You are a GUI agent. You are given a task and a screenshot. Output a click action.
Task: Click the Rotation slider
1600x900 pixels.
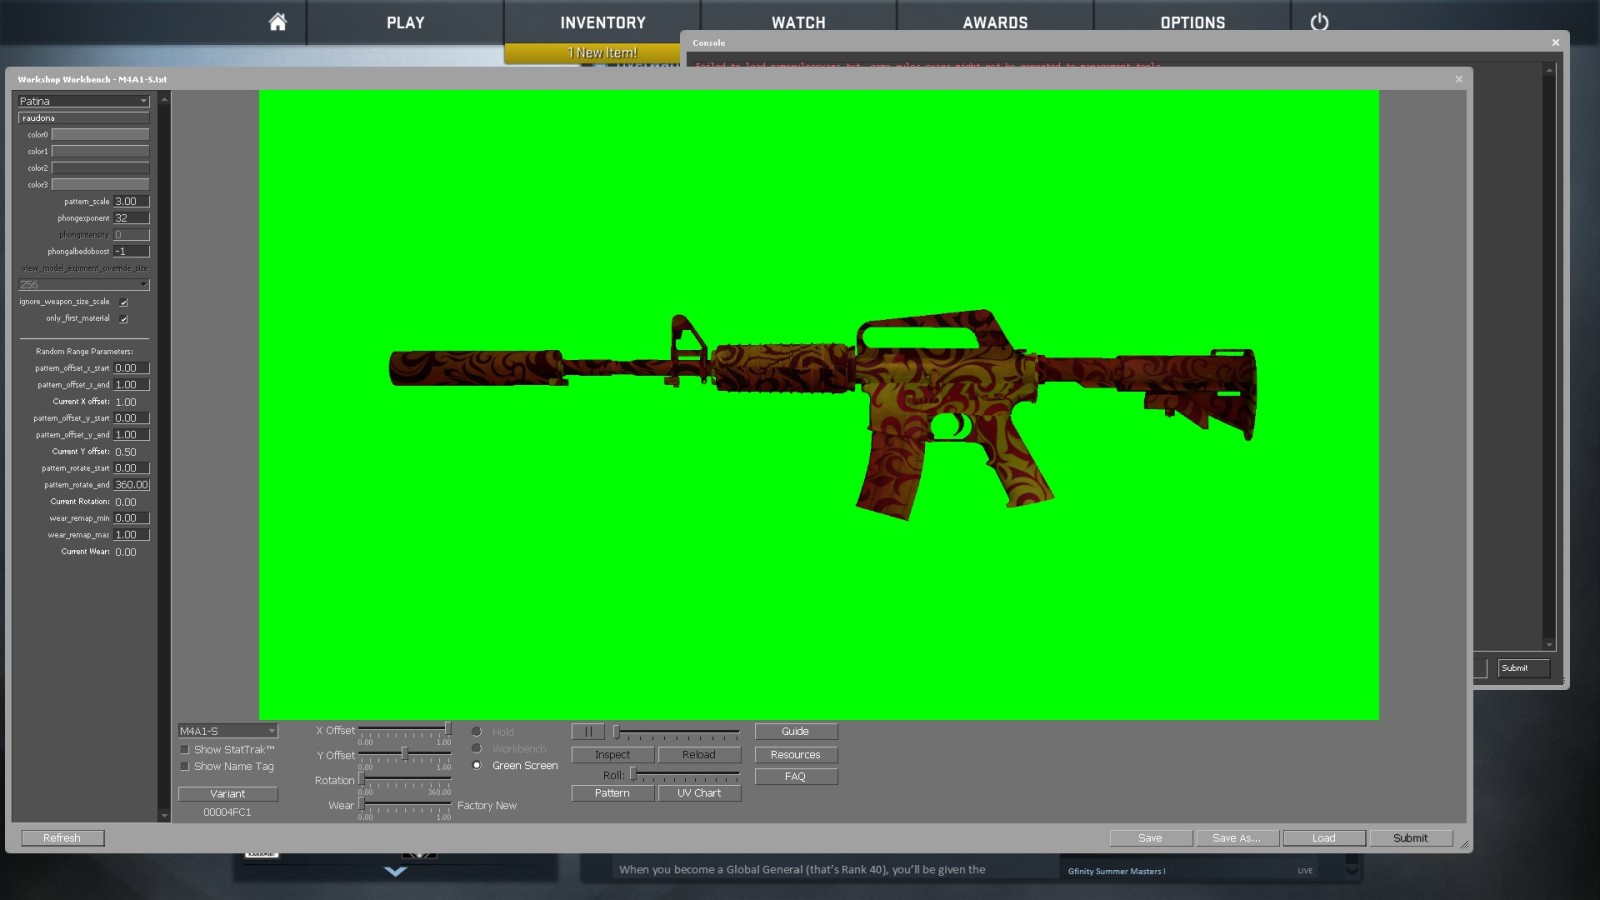coord(405,779)
